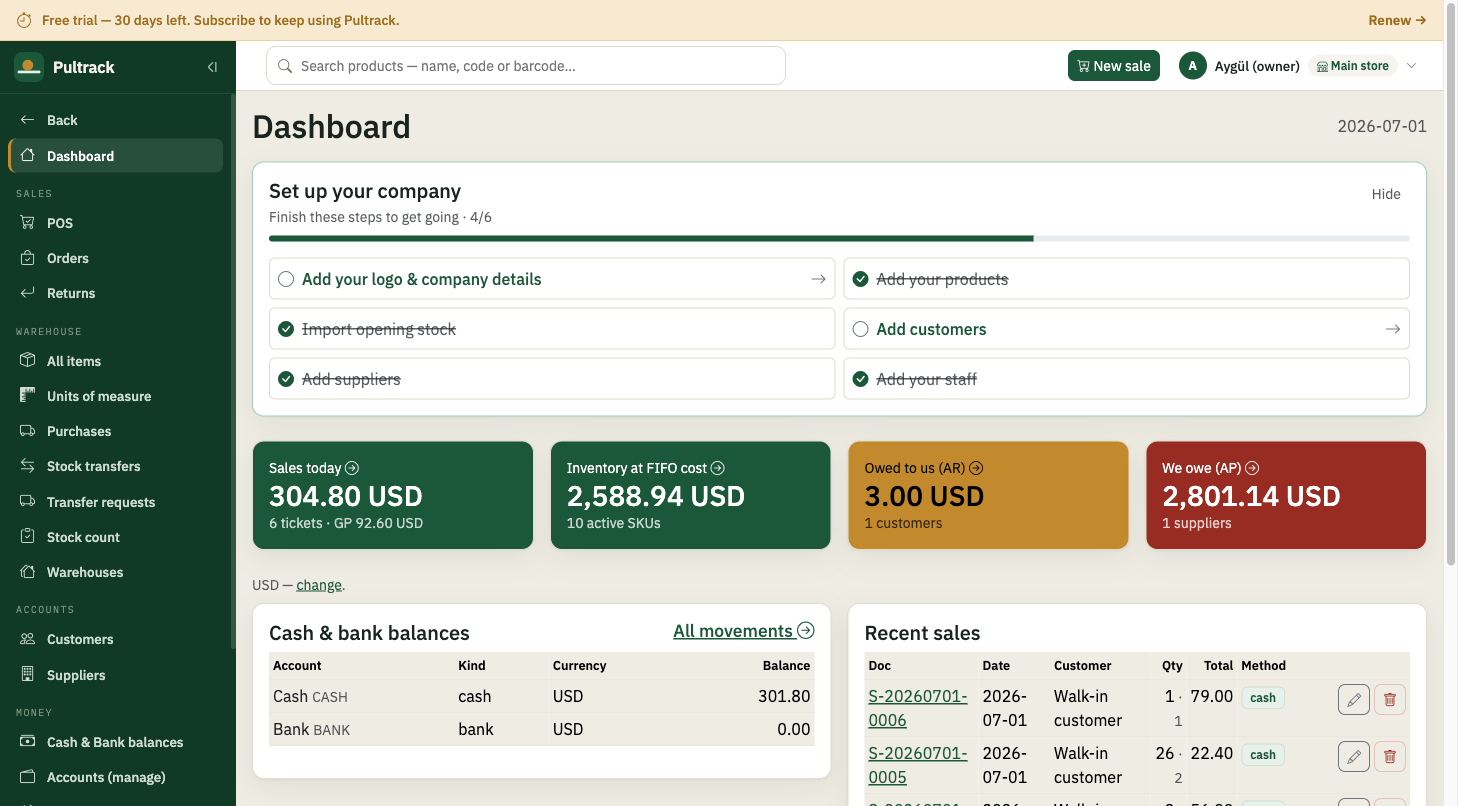Image resolution: width=1458 pixels, height=806 pixels.
Task: Delete sale S-20260701-0005 with trash icon
Action: [x=1390, y=757]
